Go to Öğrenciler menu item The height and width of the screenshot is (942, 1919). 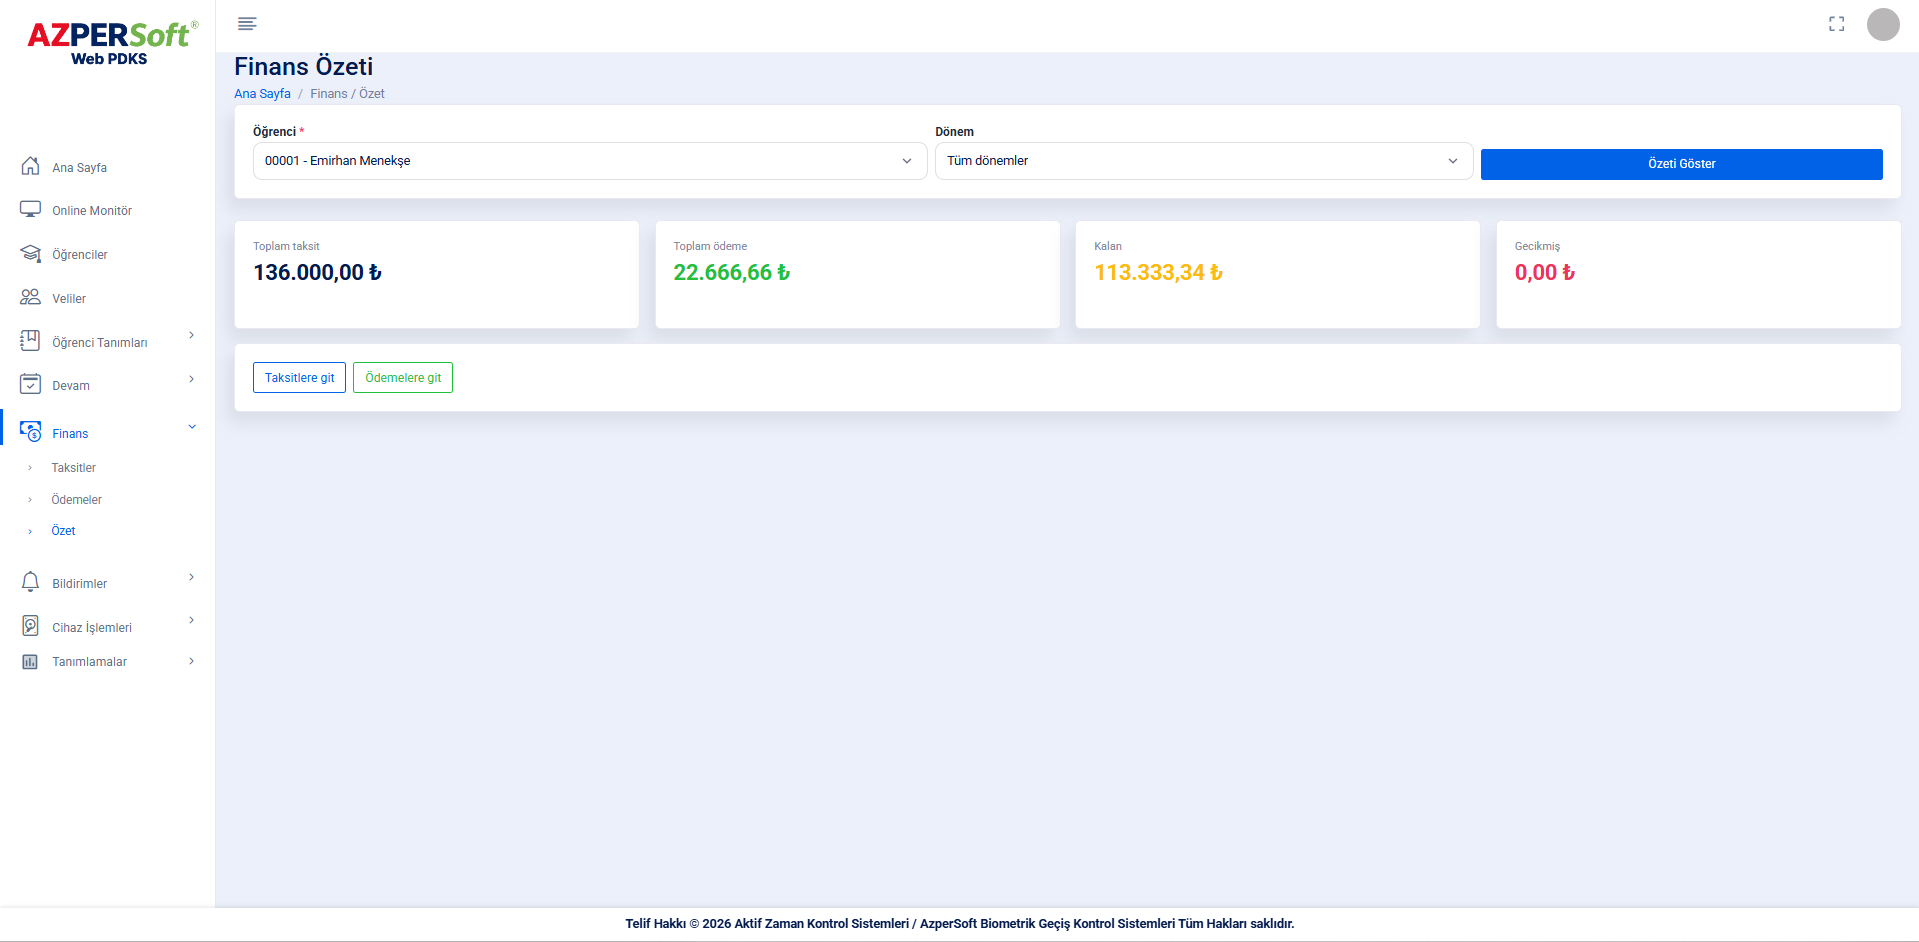coord(80,255)
